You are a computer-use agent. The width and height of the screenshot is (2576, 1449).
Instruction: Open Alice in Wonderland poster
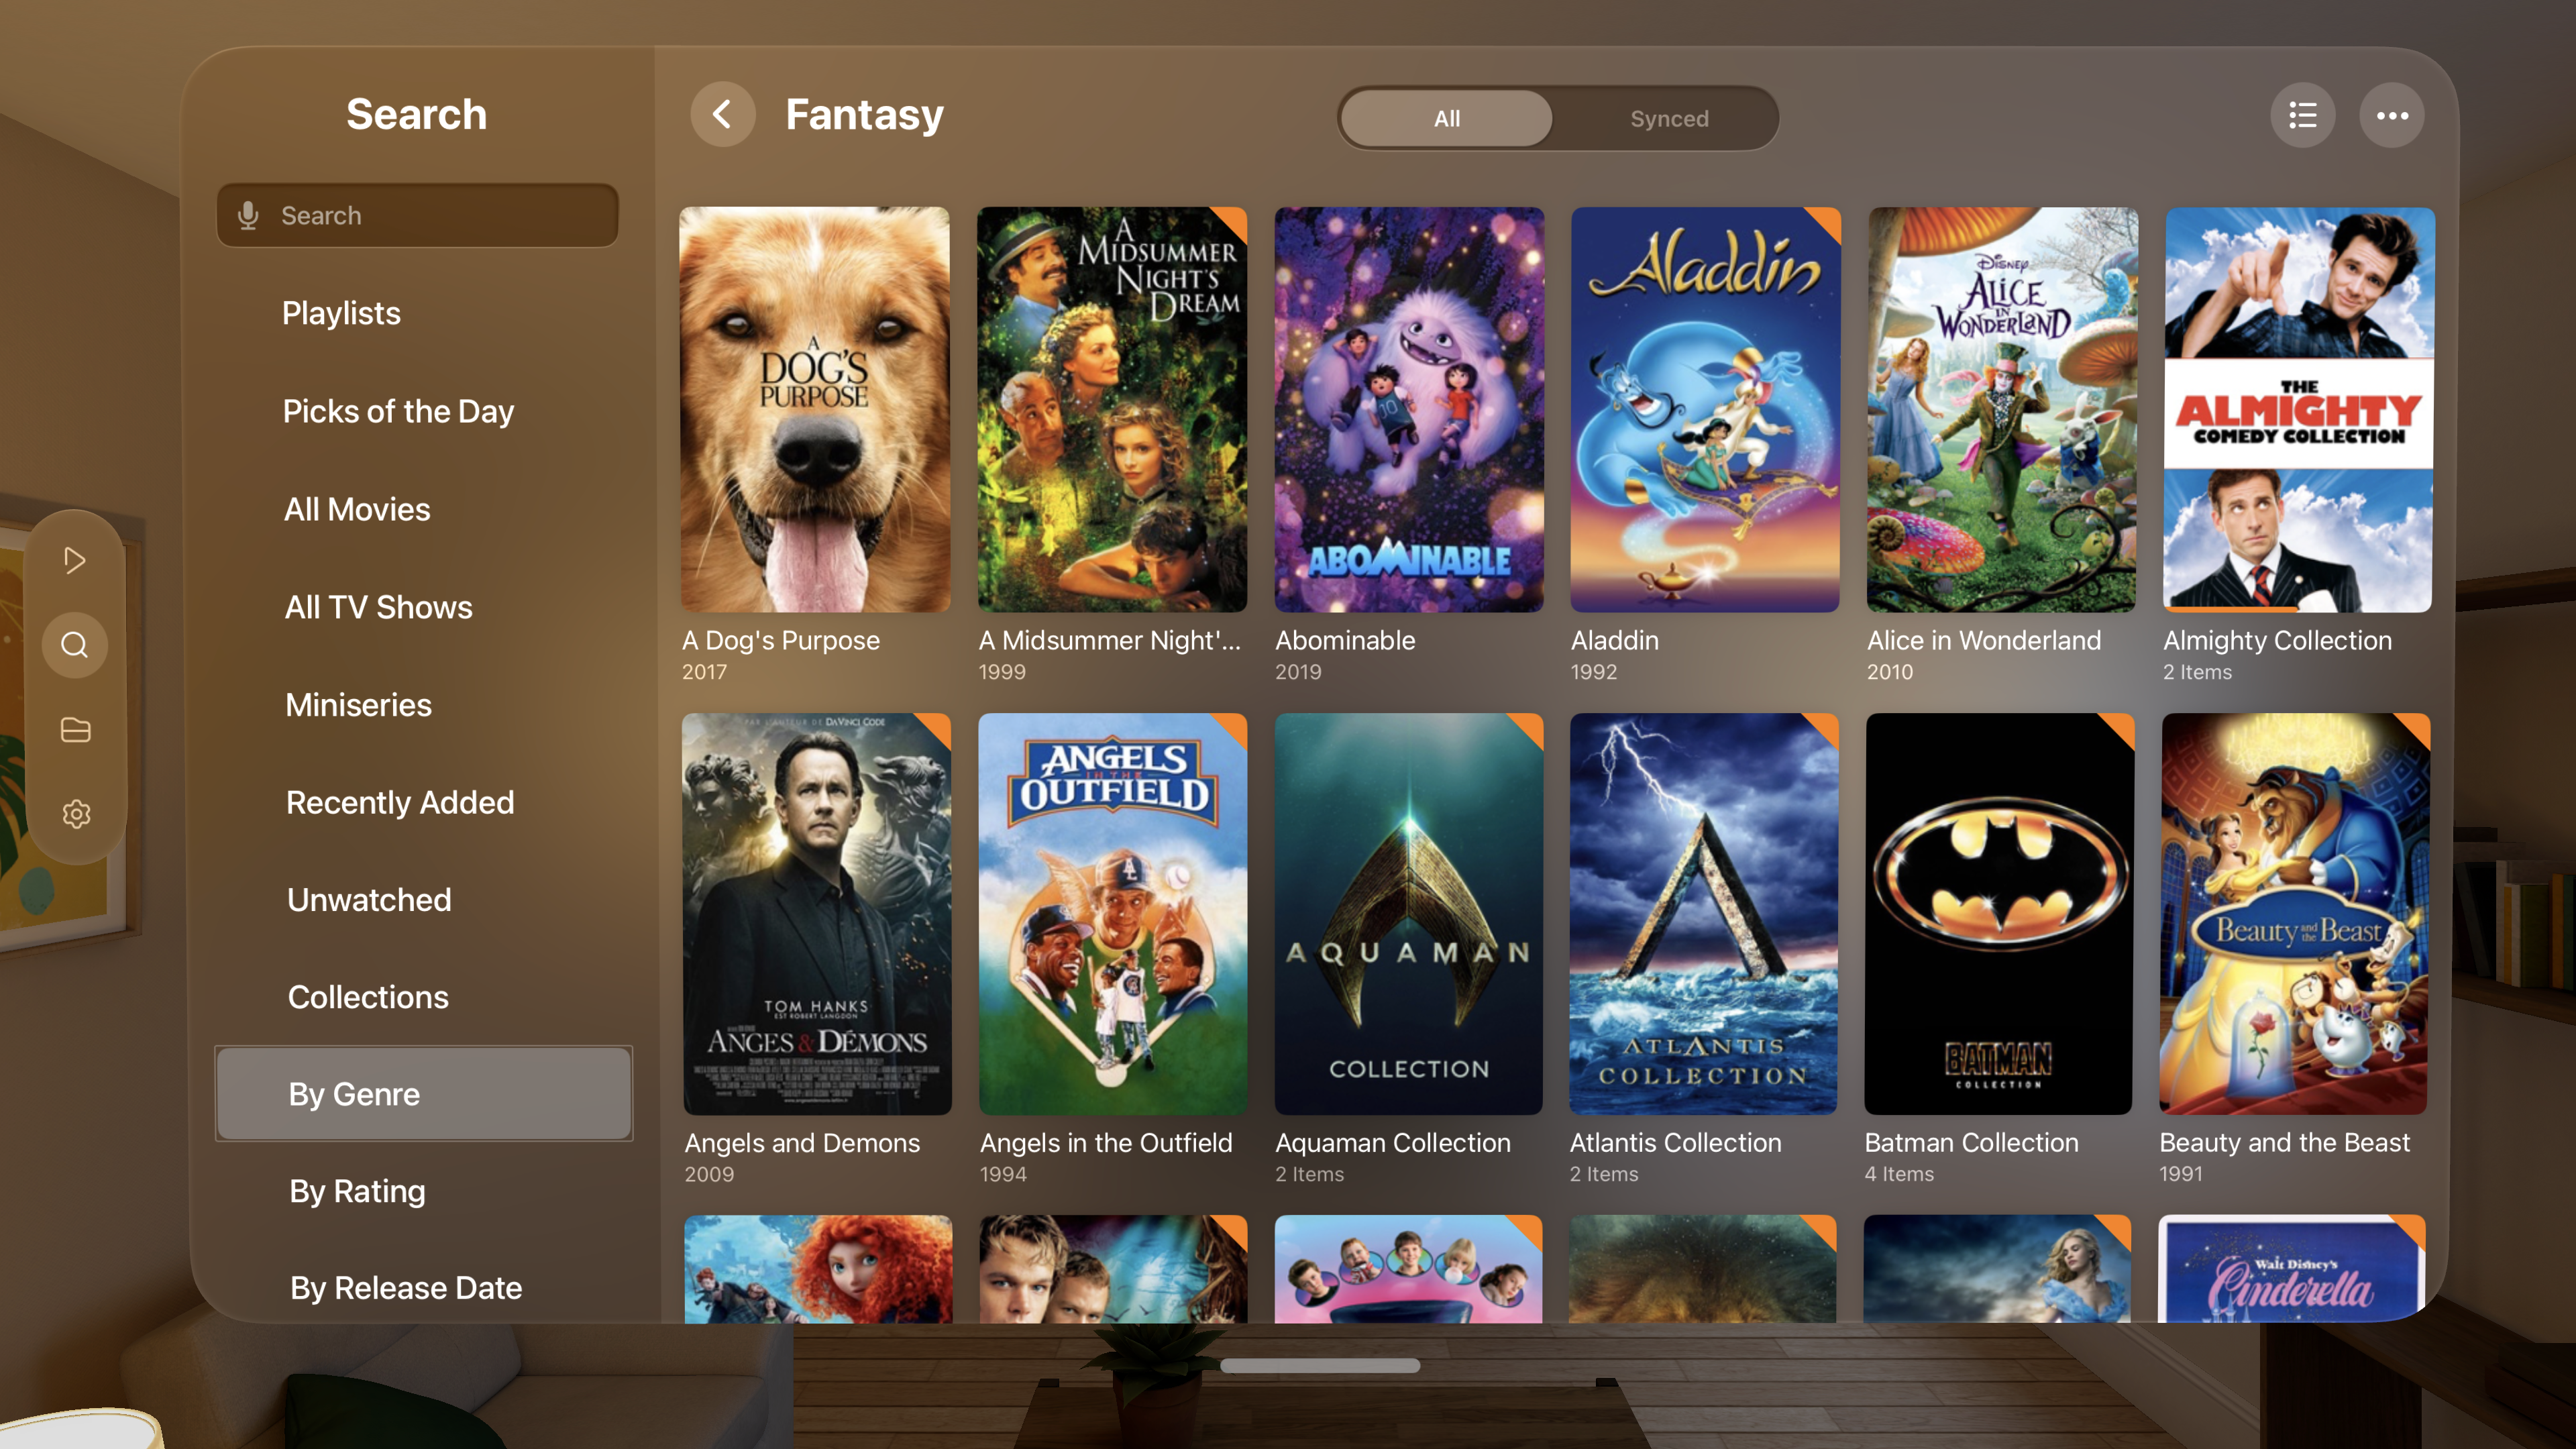click(x=2002, y=409)
